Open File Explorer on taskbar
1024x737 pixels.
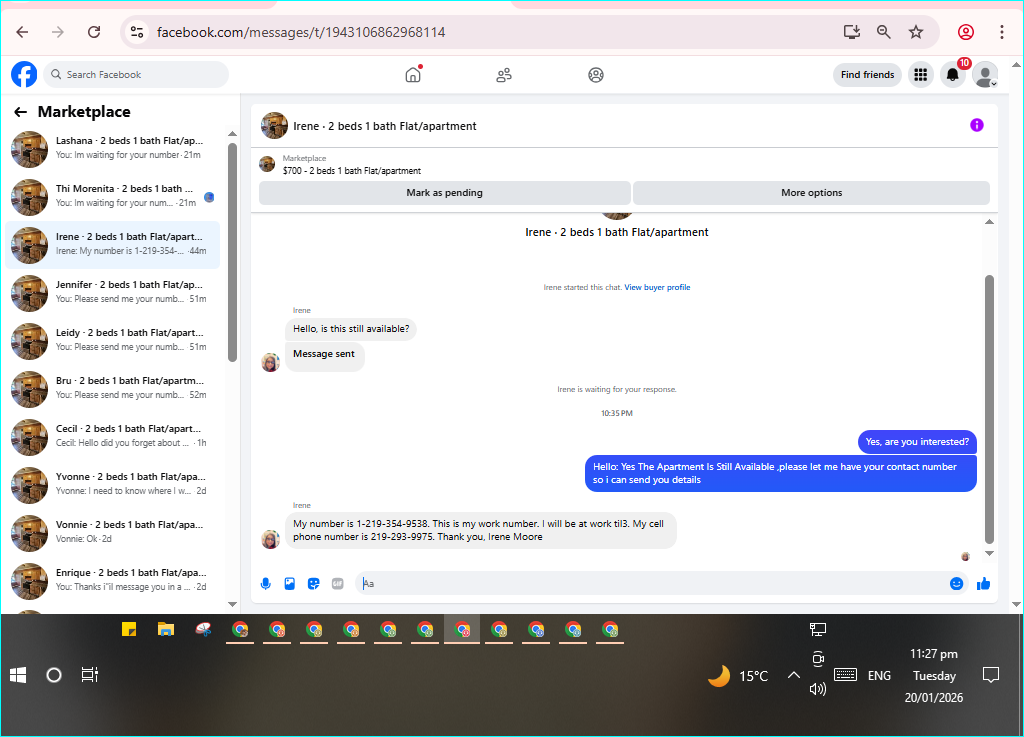[x=166, y=629]
